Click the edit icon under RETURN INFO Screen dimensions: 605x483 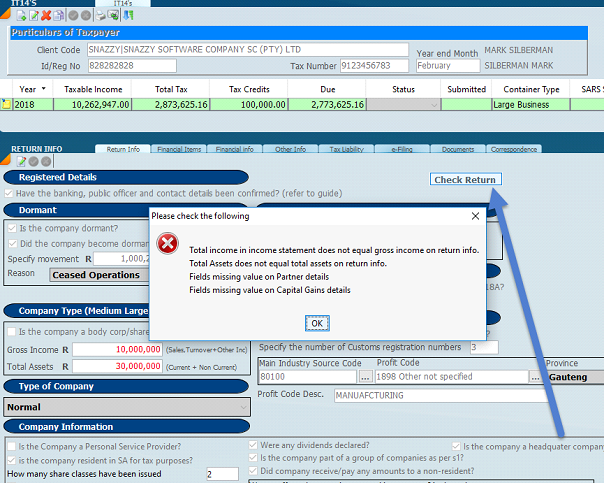(21, 161)
